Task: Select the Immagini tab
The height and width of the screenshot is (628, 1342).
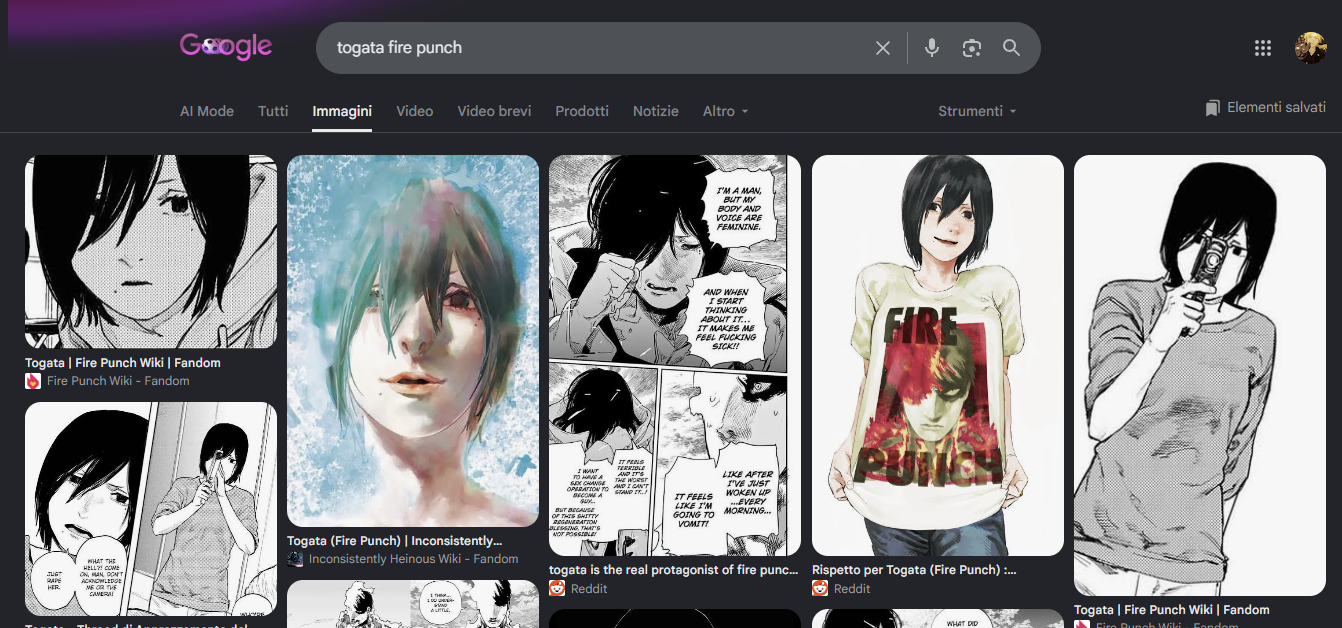Action: point(342,111)
